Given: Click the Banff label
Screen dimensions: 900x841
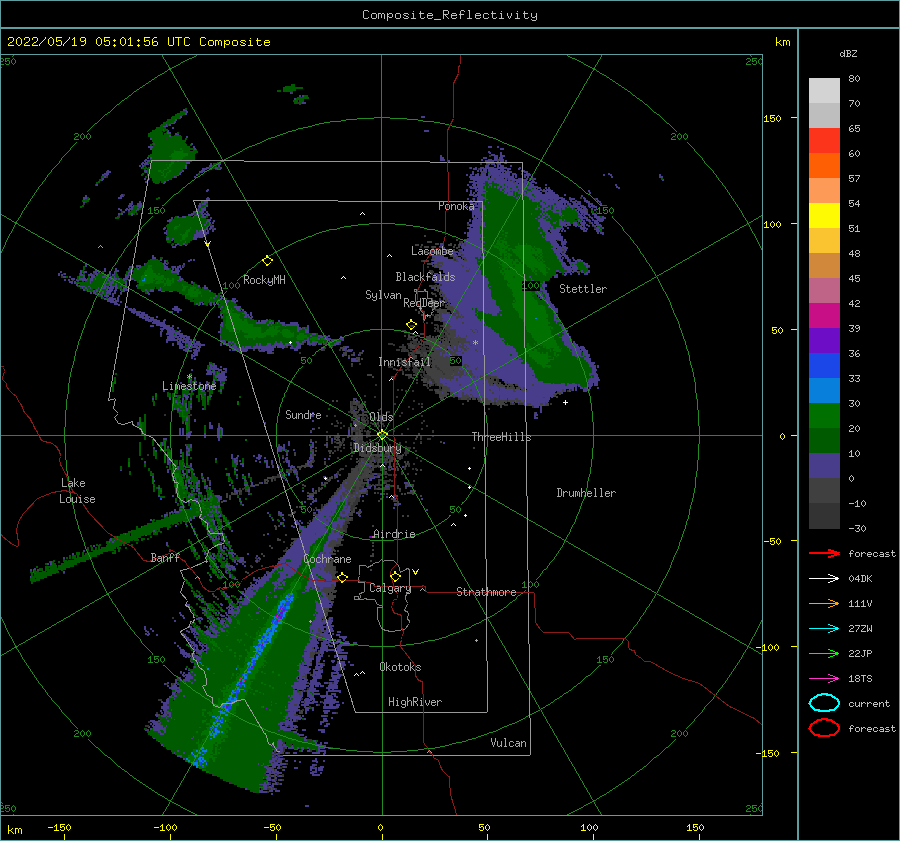Looking at the screenshot, I should click(x=165, y=557).
